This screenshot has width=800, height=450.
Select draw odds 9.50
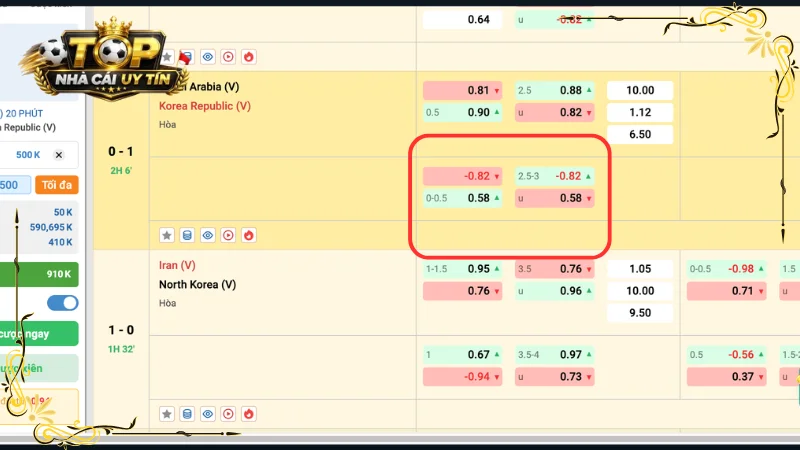click(640, 313)
